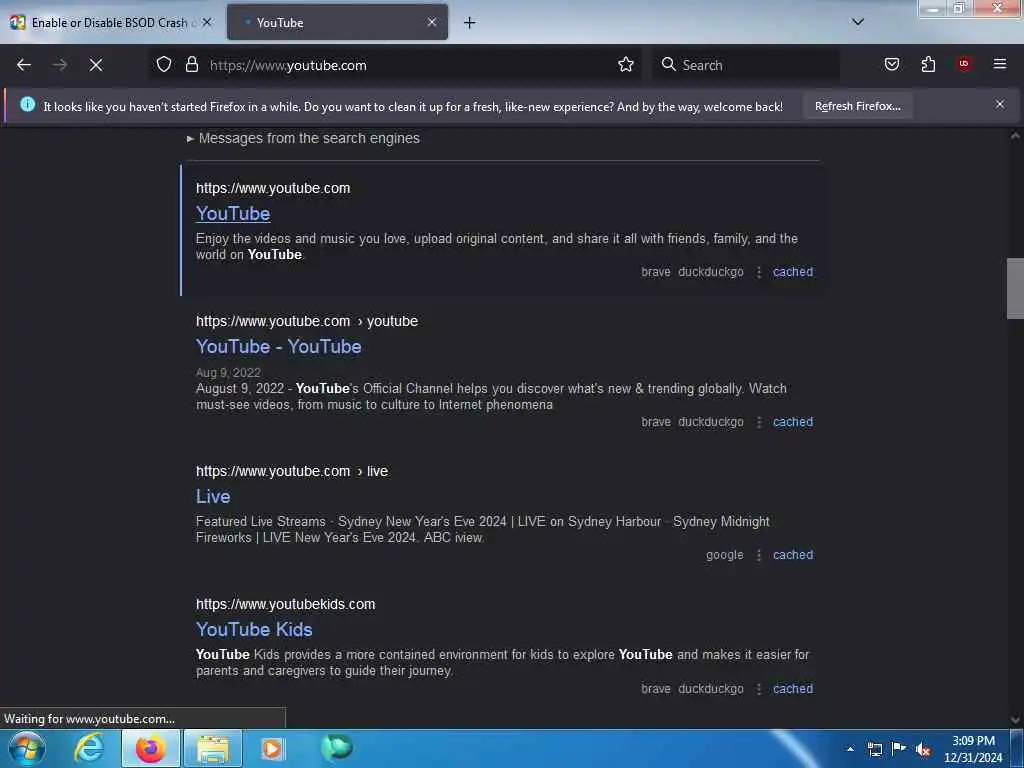
Task: Click the https://www.youtubekids.com URL text
Action: tap(285, 604)
